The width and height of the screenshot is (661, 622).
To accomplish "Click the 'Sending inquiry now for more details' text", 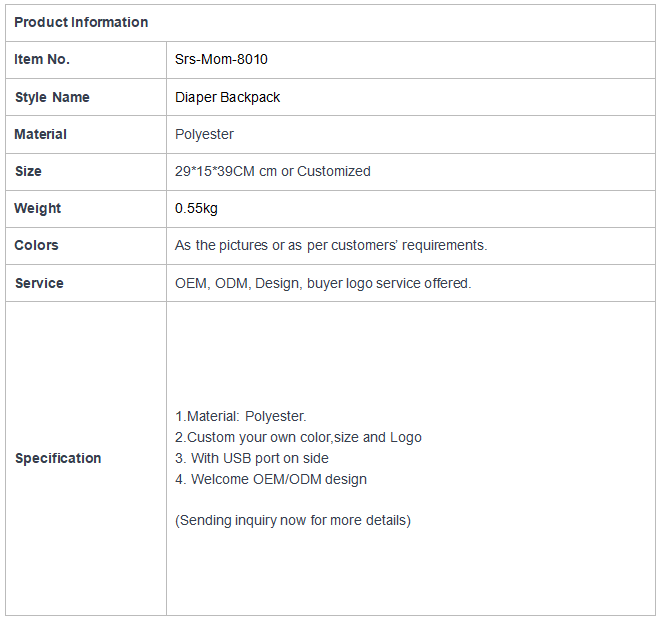I will pyautogui.click(x=293, y=521).
